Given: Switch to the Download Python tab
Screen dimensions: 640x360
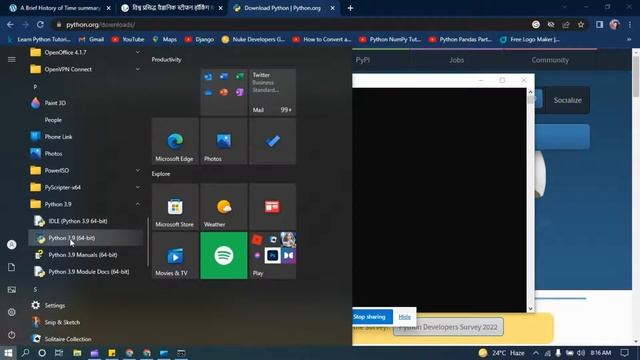Looking at the screenshot, I should coord(283,8).
